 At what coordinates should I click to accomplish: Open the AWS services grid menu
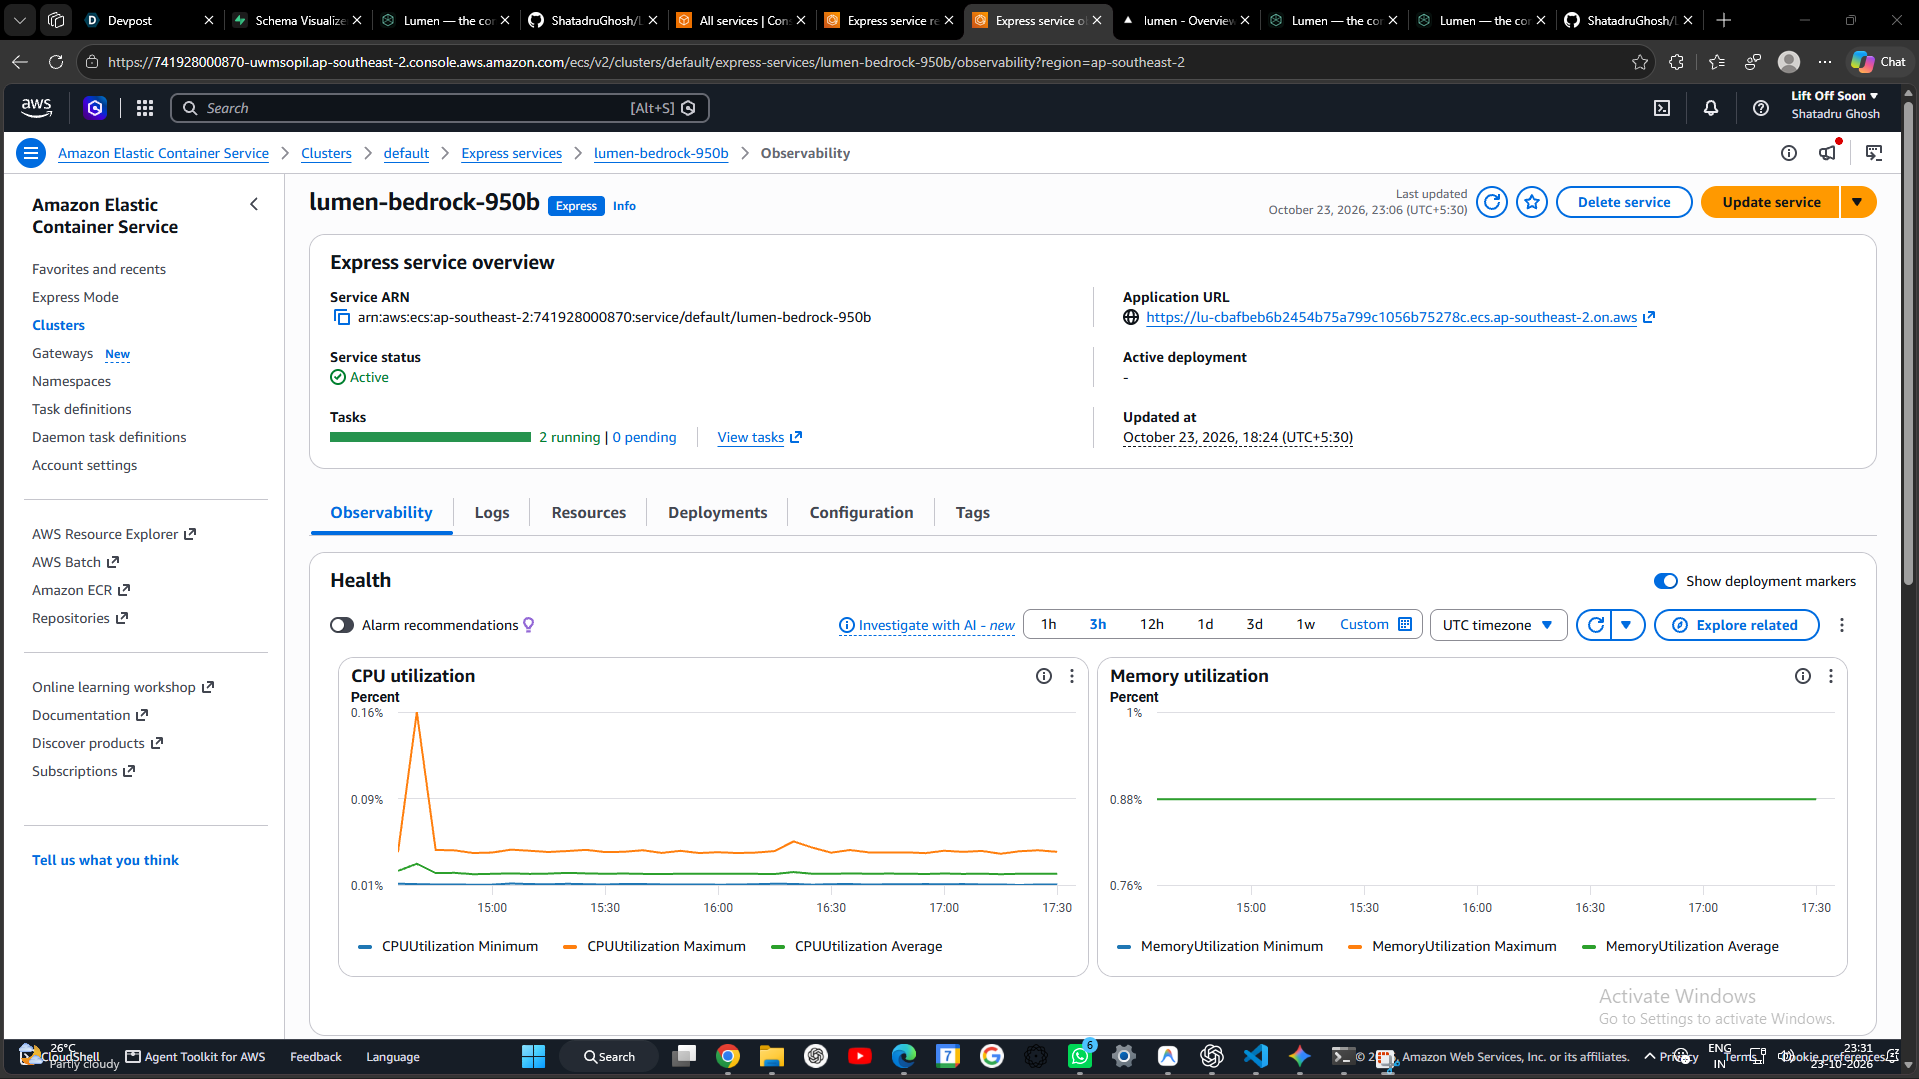click(x=145, y=108)
